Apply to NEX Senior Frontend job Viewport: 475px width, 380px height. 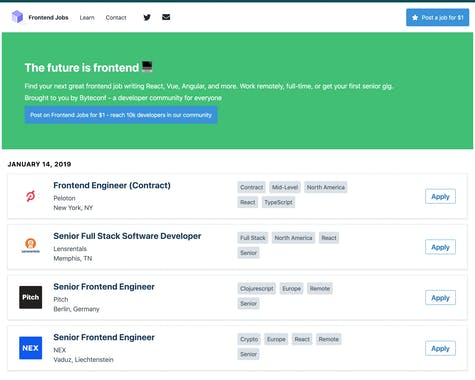(x=440, y=348)
